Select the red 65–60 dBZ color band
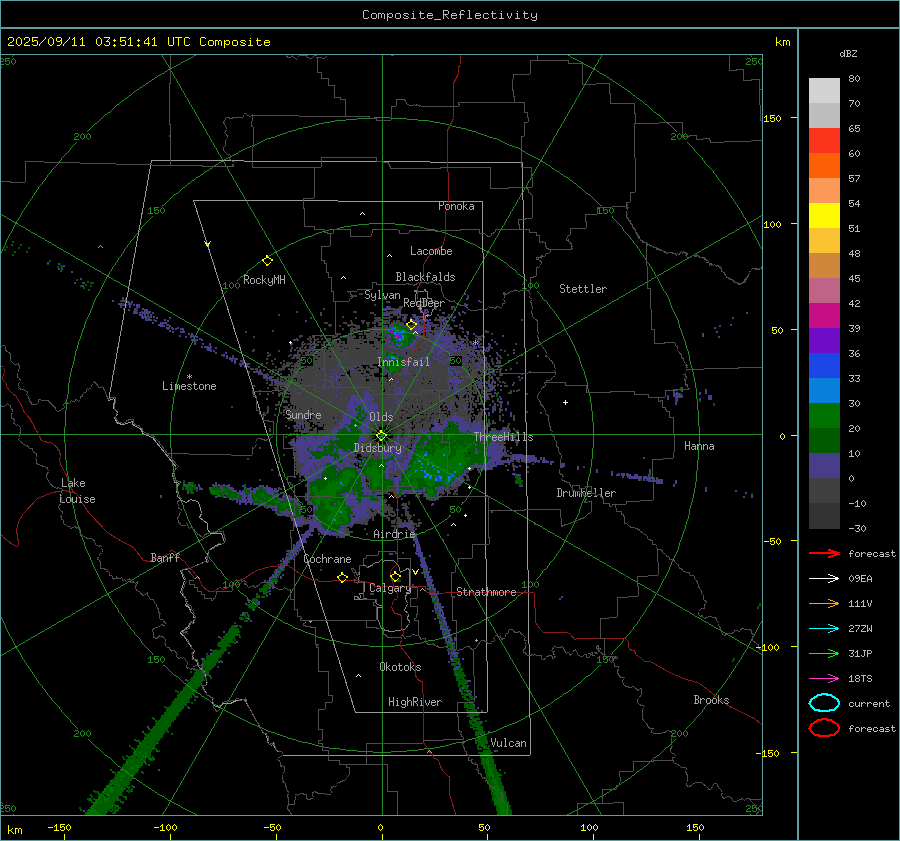This screenshot has width=900, height=841. pyautogui.click(x=824, y=141)
